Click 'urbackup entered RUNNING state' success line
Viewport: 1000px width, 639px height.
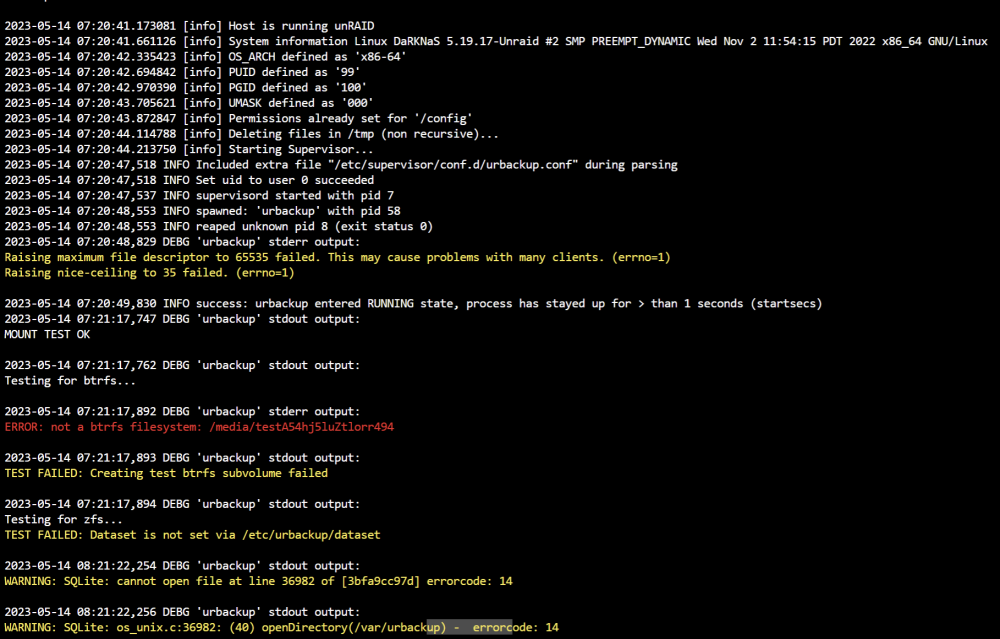click(413, 304)
